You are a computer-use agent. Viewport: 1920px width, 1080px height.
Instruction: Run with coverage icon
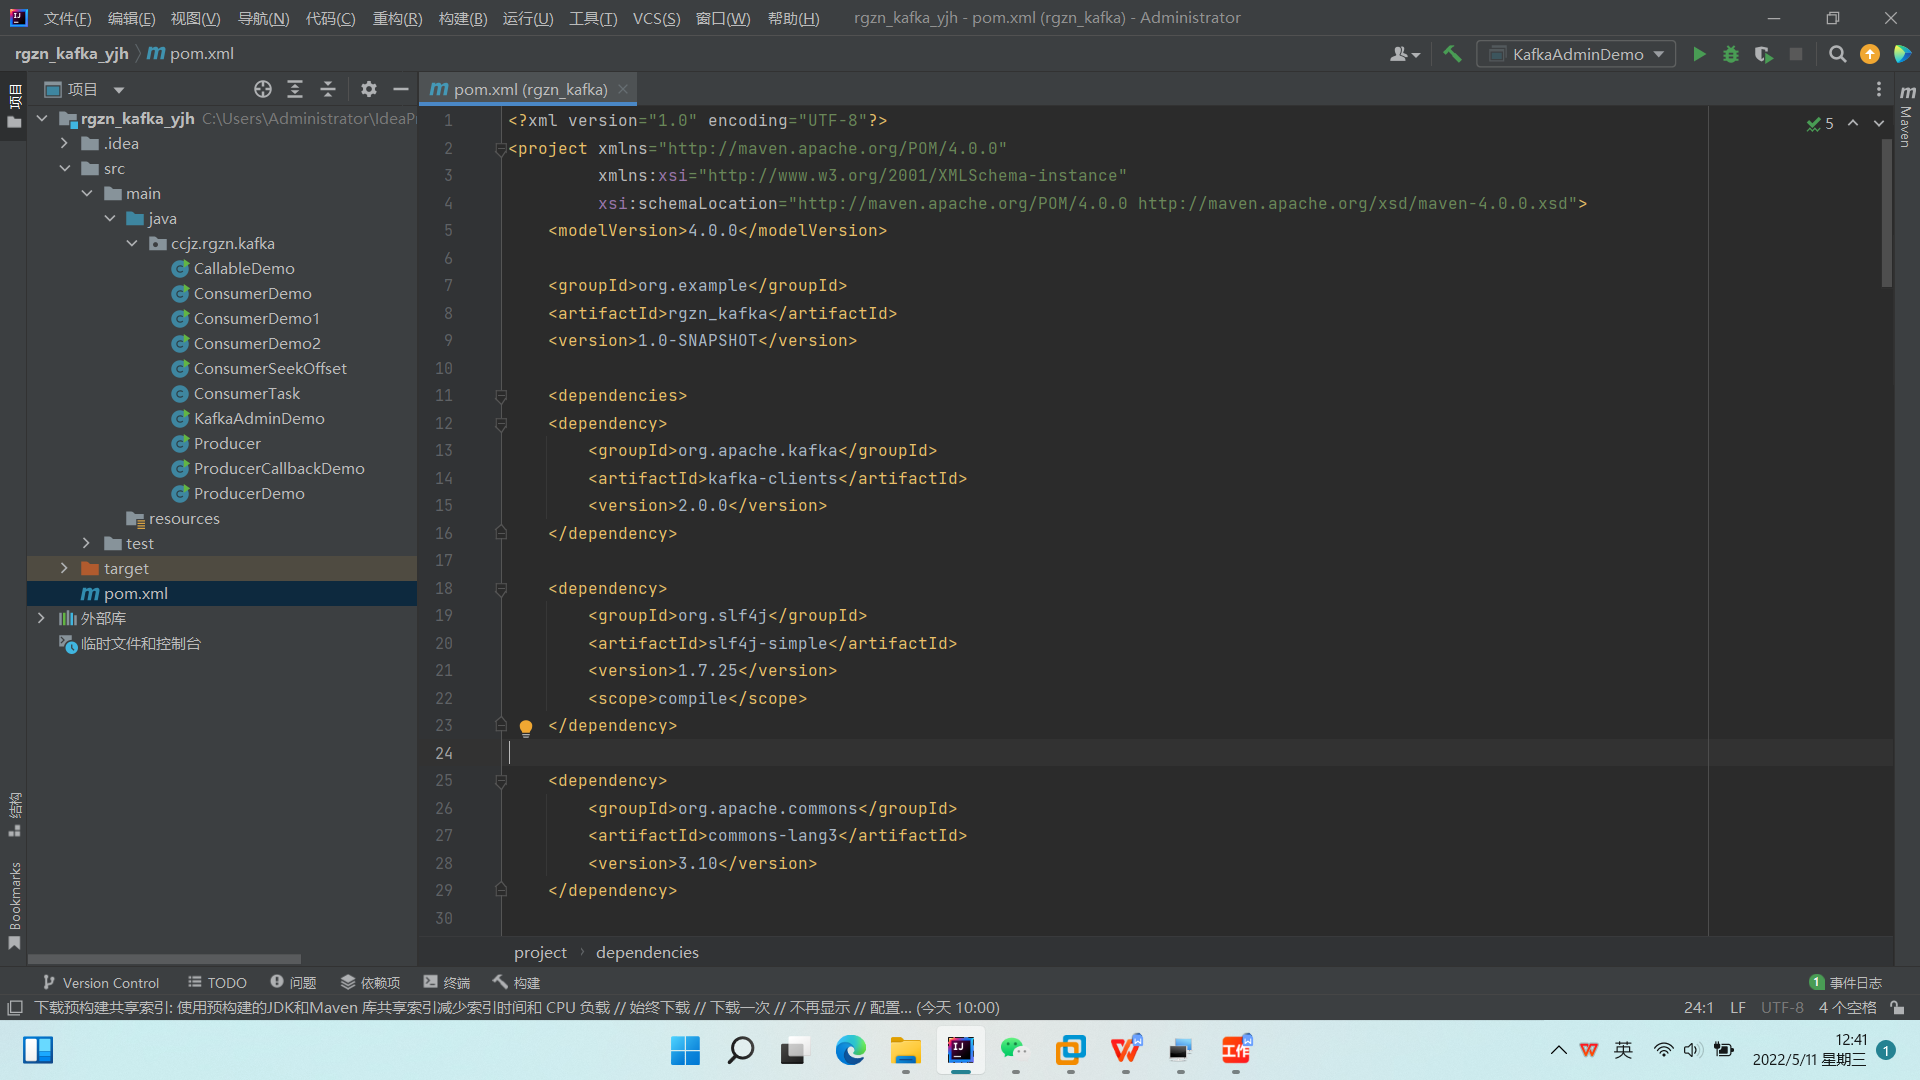pyautogui.click(x=1763, y=54)
